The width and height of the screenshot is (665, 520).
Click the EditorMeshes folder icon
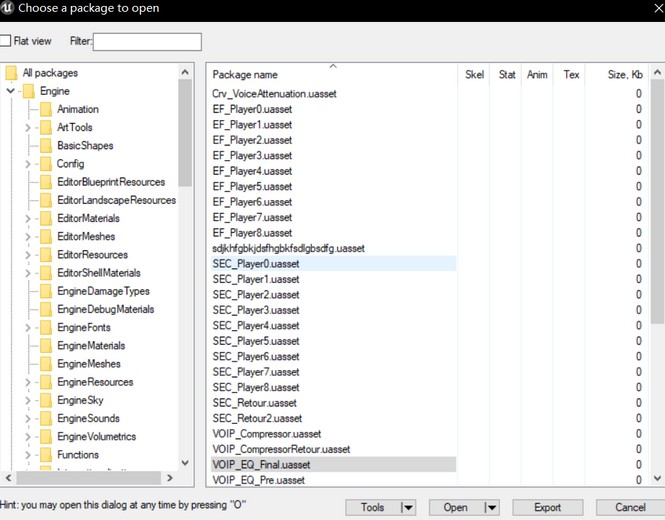[45, 236]
